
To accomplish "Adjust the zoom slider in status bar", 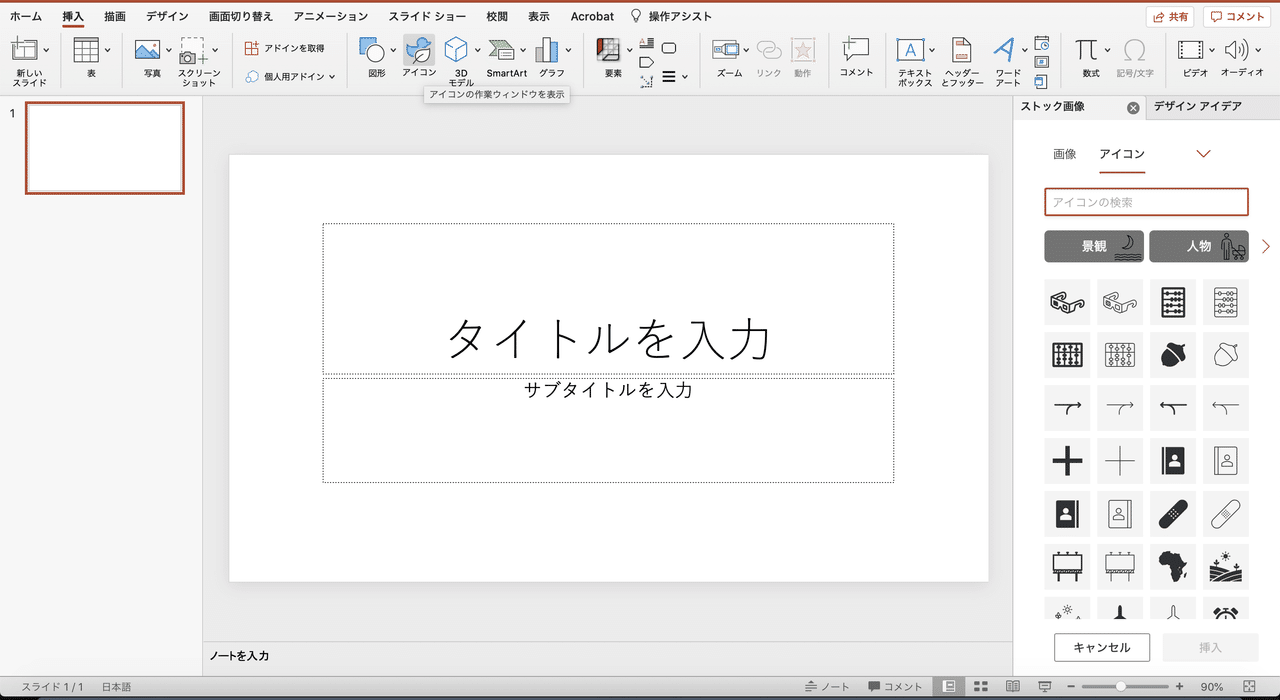I will pyautogui.click(x=1122, y=687).
